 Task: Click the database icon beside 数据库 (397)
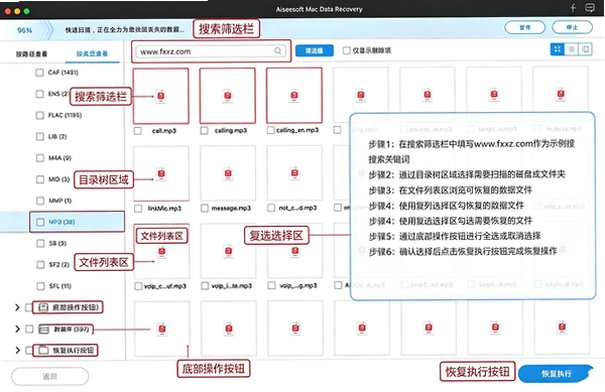44,329
